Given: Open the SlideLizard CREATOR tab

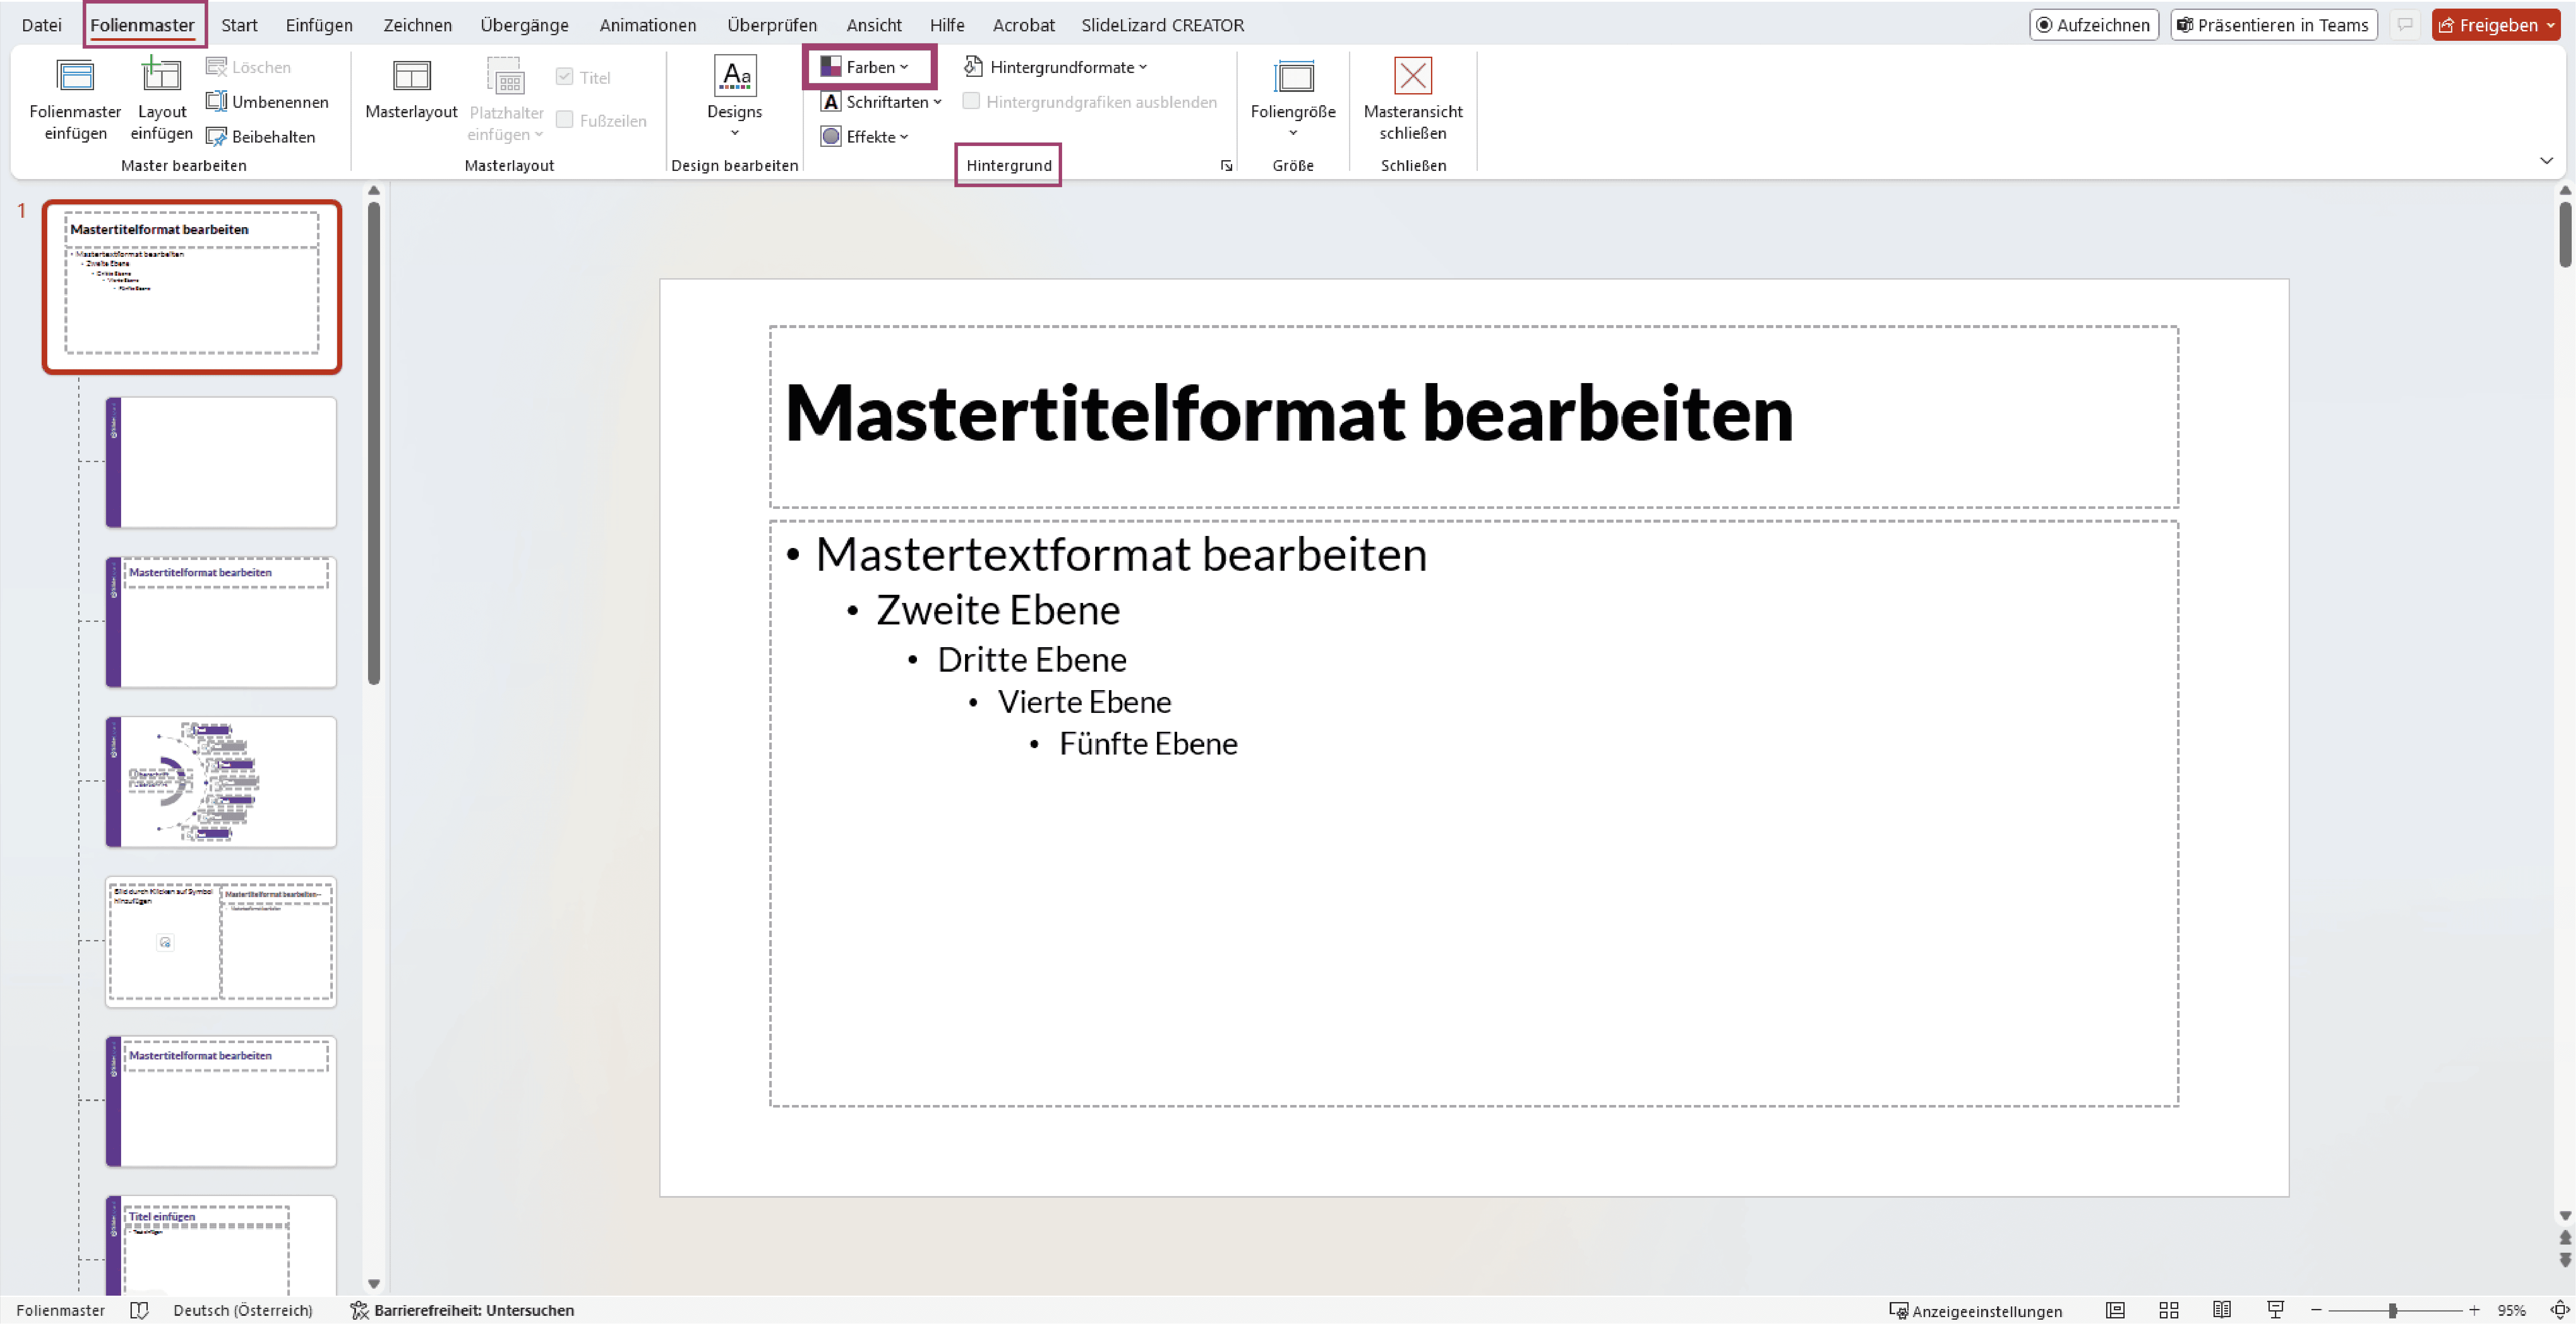Looking at the screenshot, I should tap(1162, 25).
